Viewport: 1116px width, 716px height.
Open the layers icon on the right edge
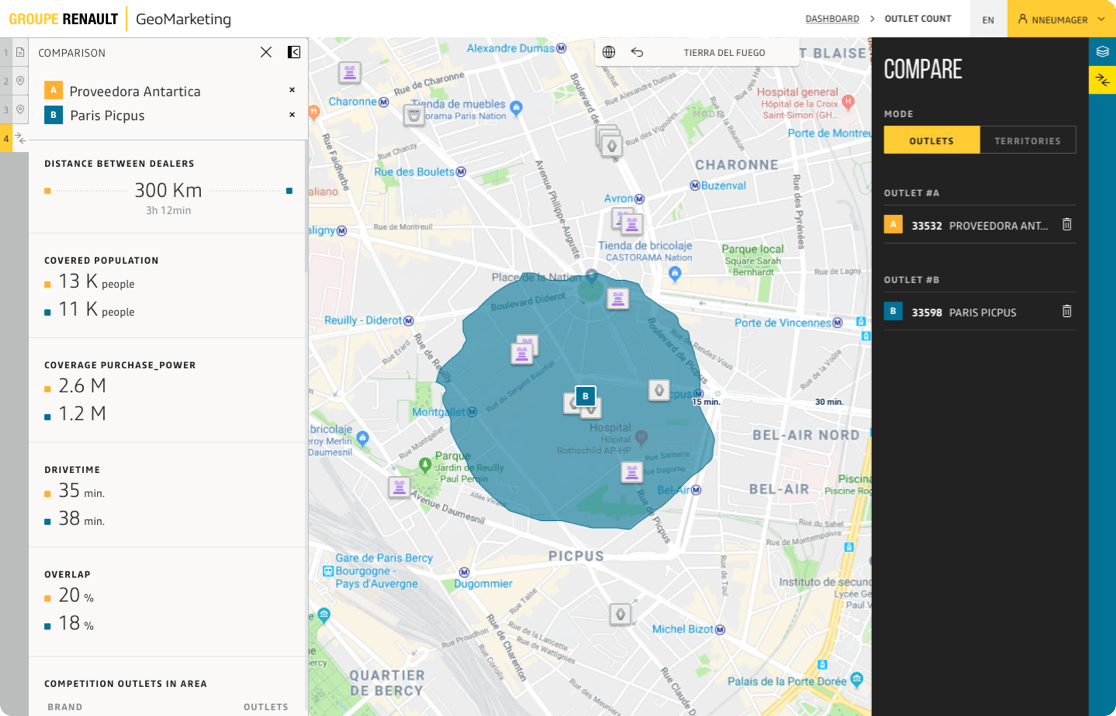[1102, 51]
